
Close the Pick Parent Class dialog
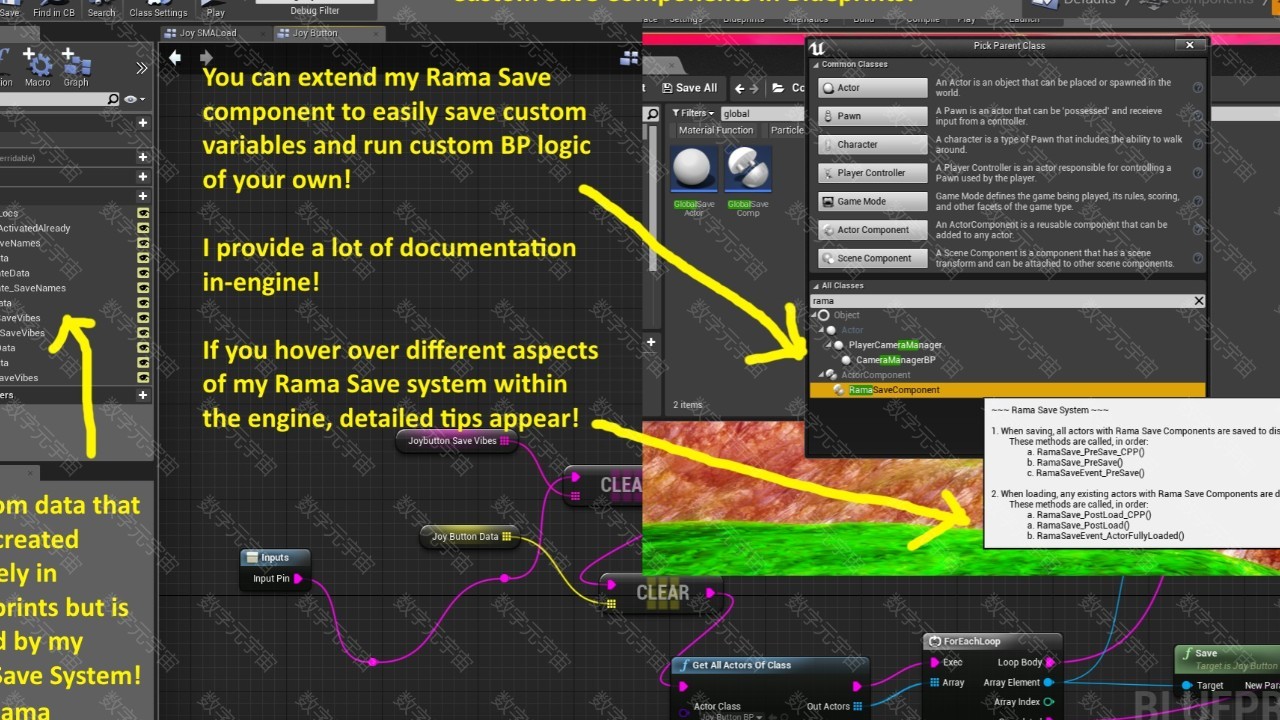point(1190,45)
